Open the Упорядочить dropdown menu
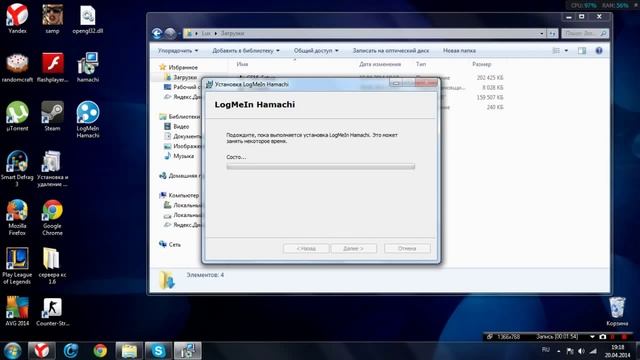640x360 pixels. coord(178,51)
